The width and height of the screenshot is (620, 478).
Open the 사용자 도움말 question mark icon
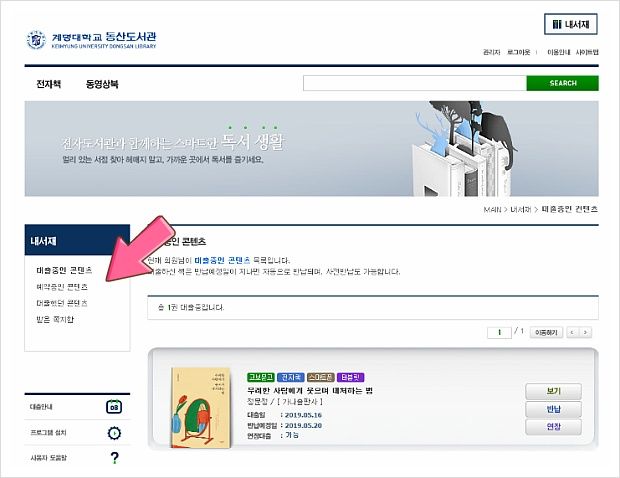(114, 458)
